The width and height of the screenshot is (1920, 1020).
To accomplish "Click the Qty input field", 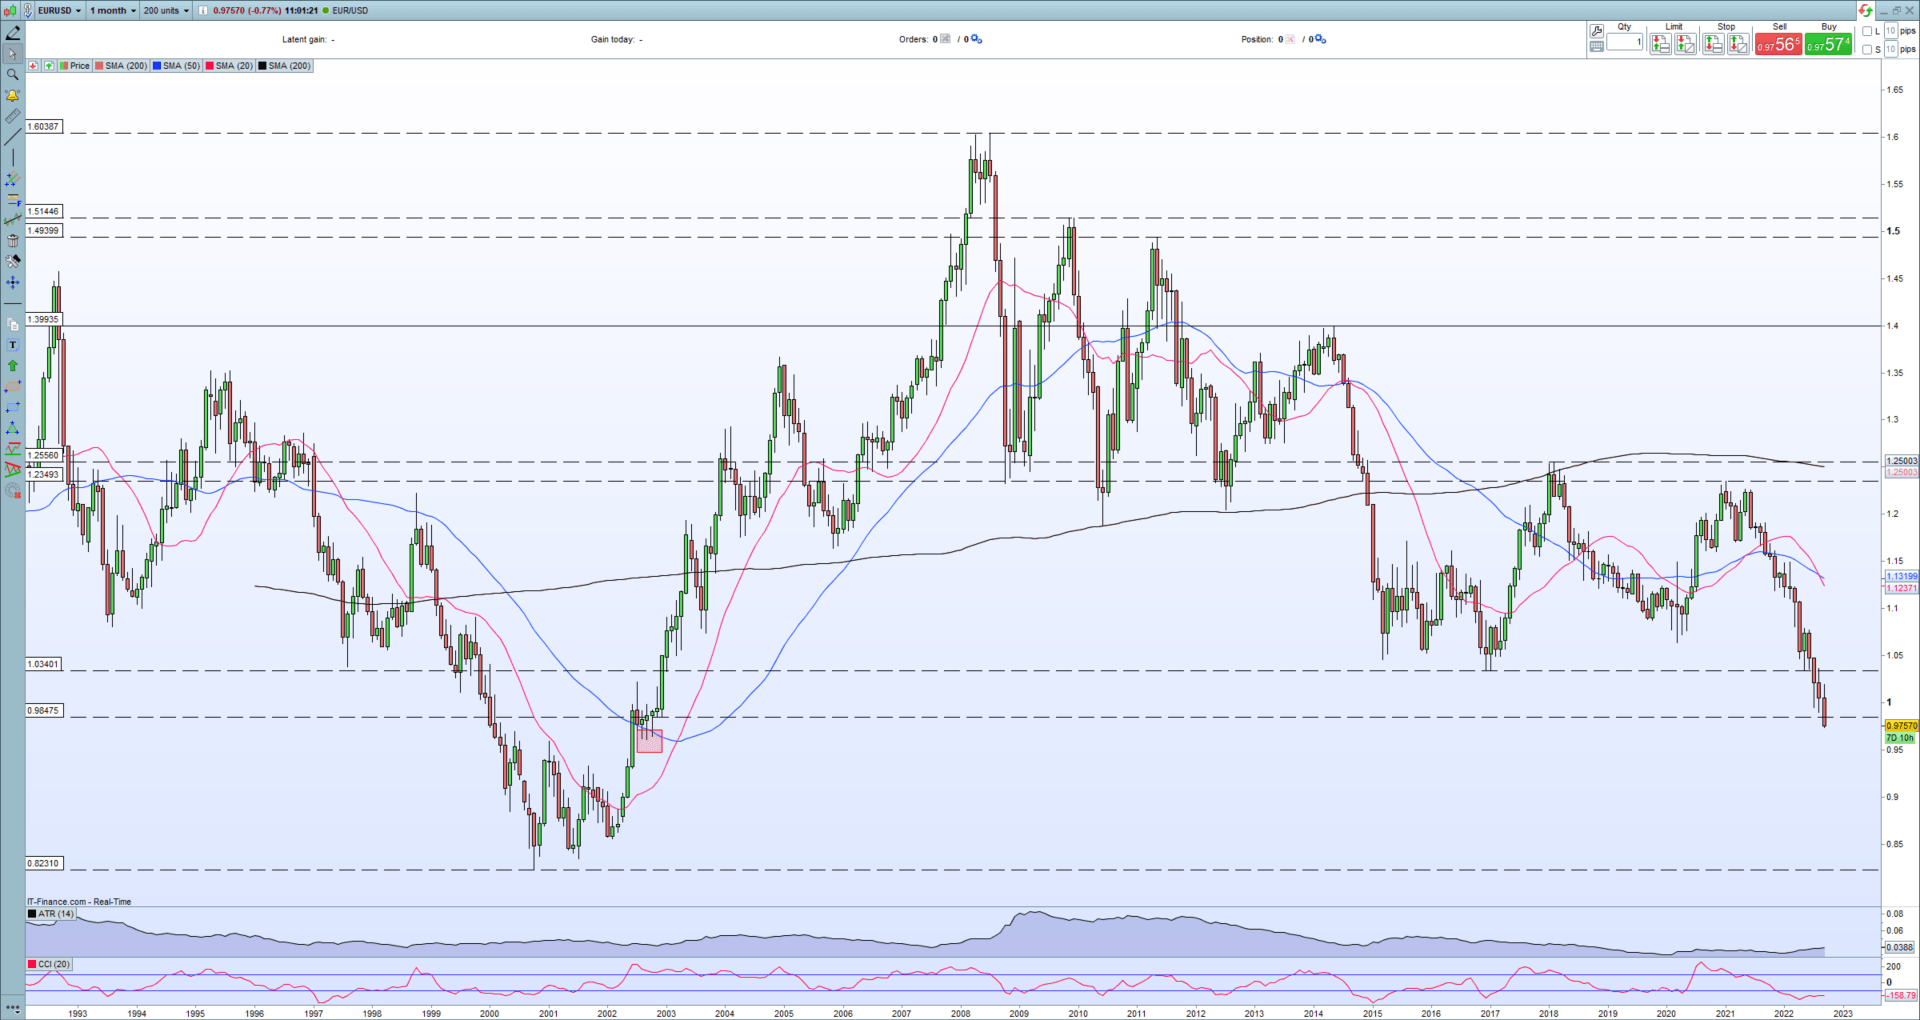I will tap(1625, 42).
